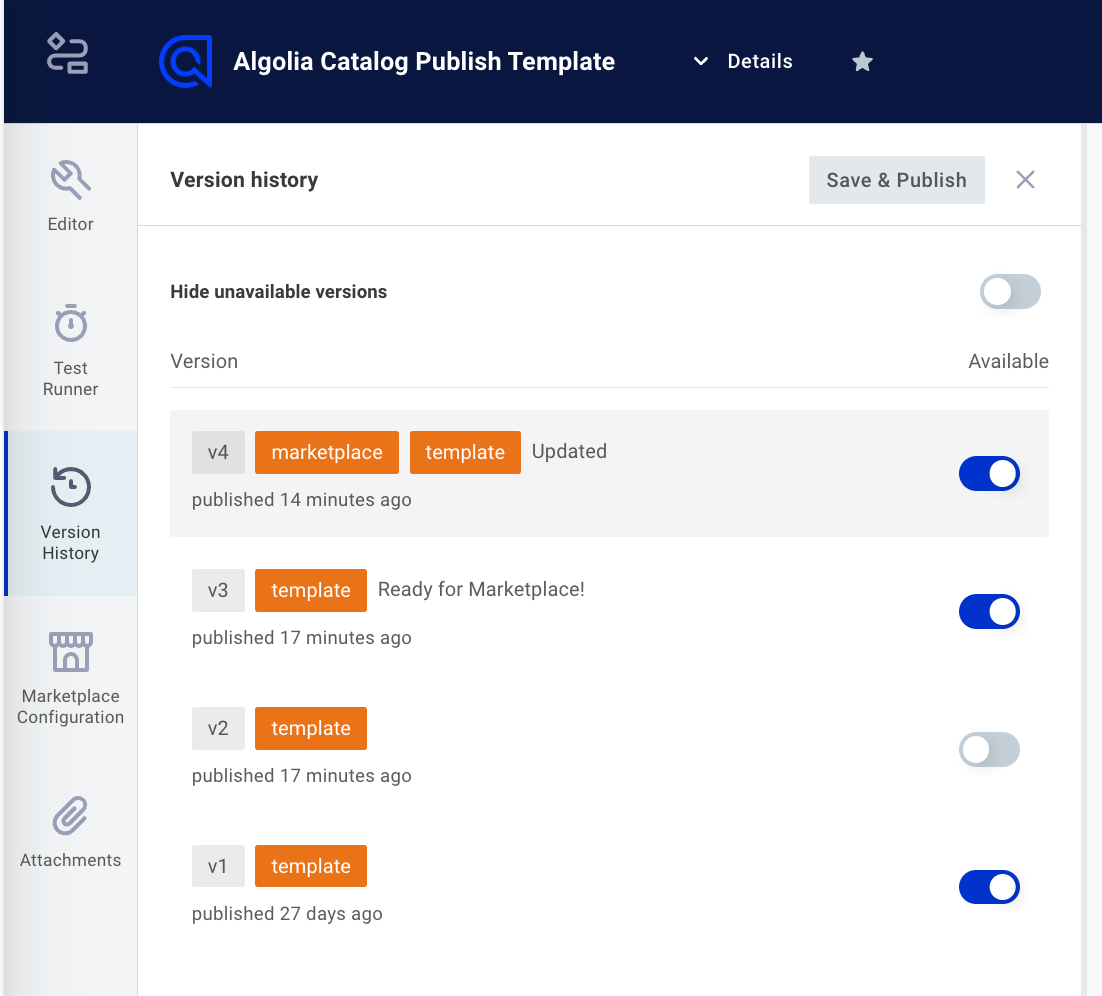Image resolution: width=1102 pixels, height=996 pixels.
Task: Disable availability for version v1
Action: [989, 887]
